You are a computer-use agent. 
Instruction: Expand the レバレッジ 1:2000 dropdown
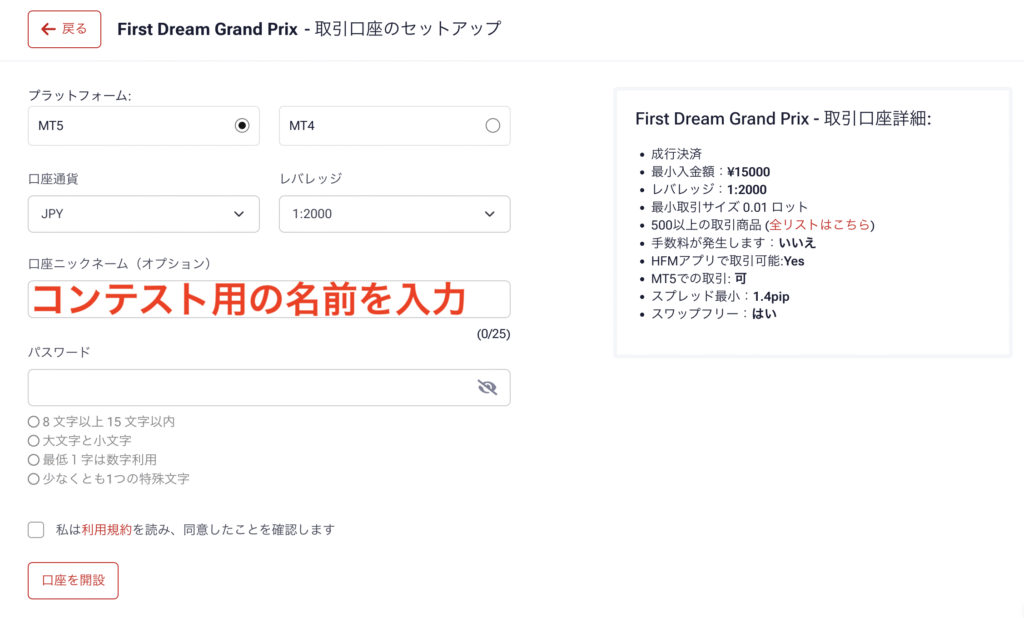pos(394,214)
